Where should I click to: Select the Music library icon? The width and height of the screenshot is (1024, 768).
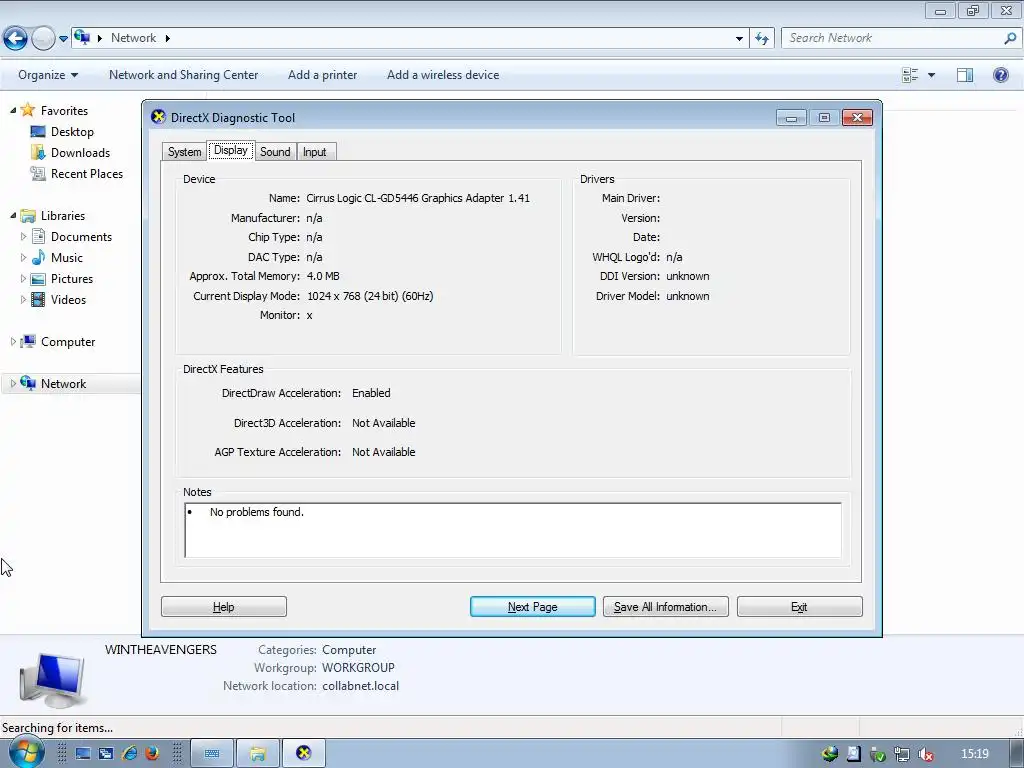(39, 257)
